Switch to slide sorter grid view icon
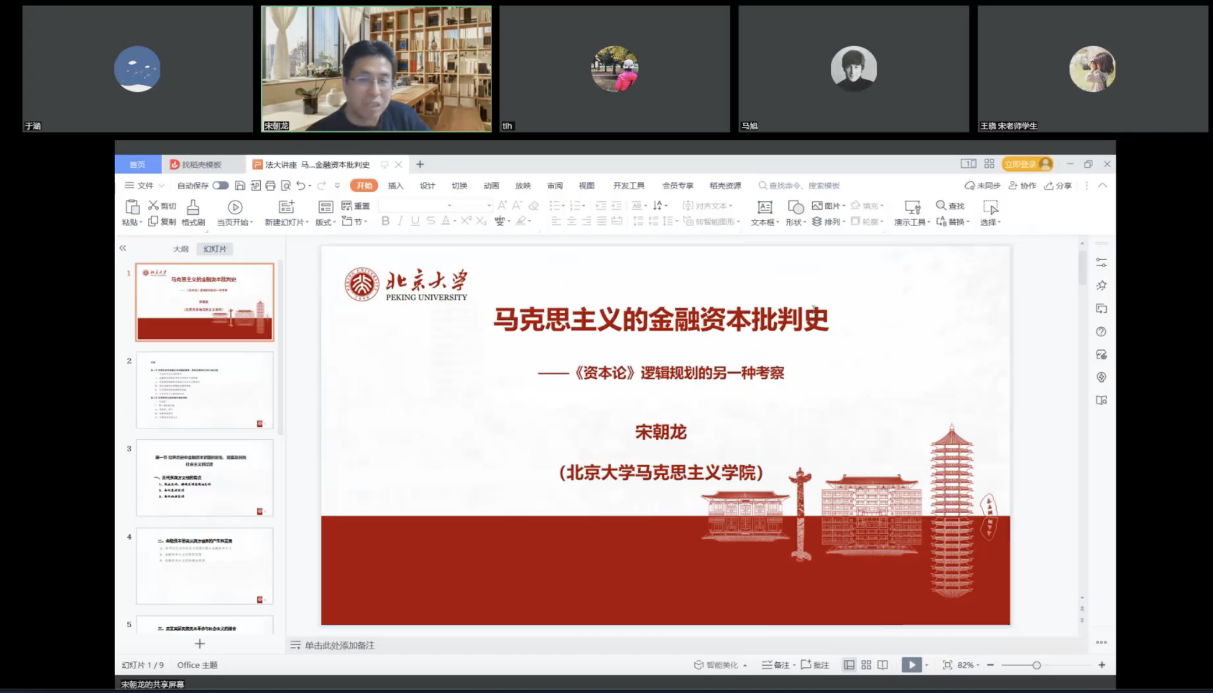 click(x=867, y=665)
